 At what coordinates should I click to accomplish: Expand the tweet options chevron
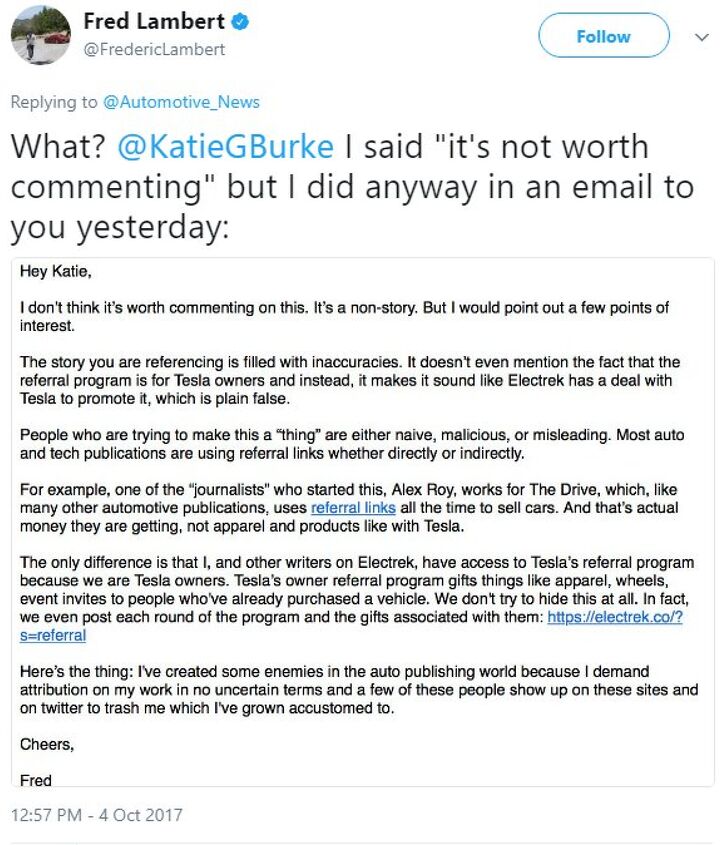click(x=701, y=36)
